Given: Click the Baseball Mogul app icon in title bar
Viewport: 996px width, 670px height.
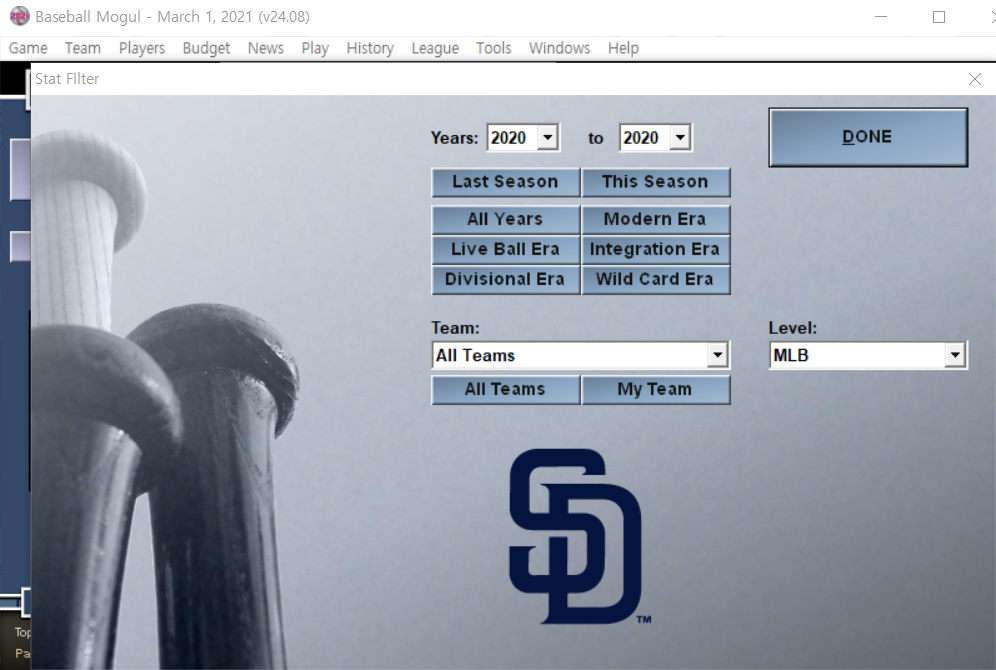Looking at the screenshot, I should pos(20,17).
